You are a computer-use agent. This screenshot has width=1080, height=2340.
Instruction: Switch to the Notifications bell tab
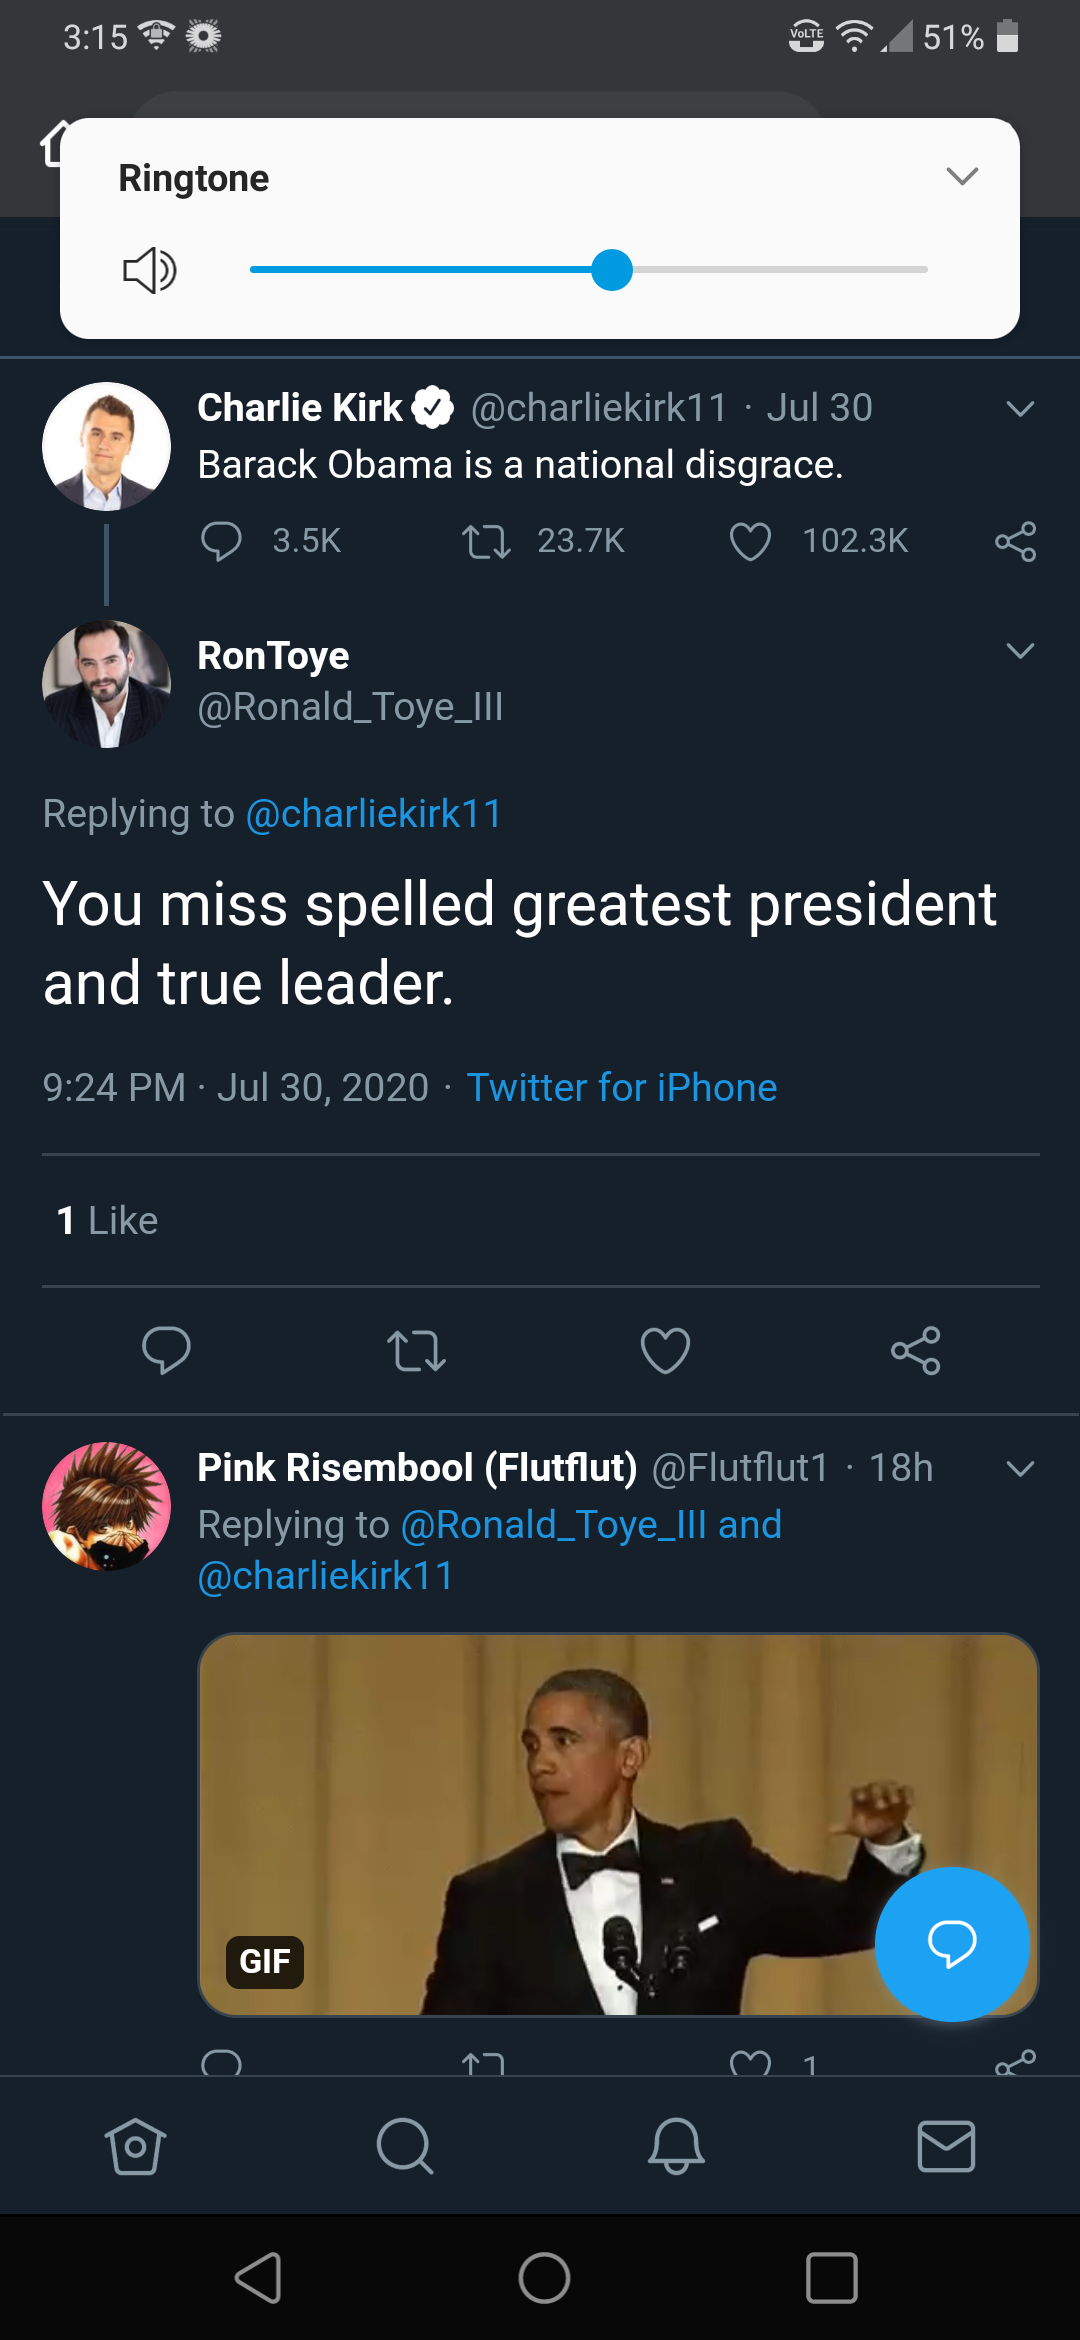(676, 2146)
